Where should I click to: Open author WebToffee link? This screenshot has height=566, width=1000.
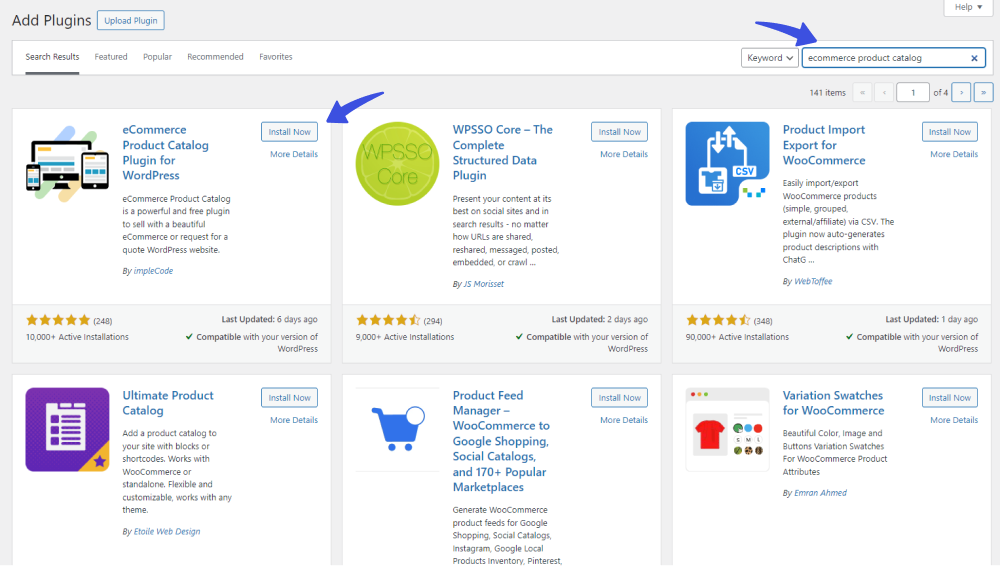[x=813, y=281]
